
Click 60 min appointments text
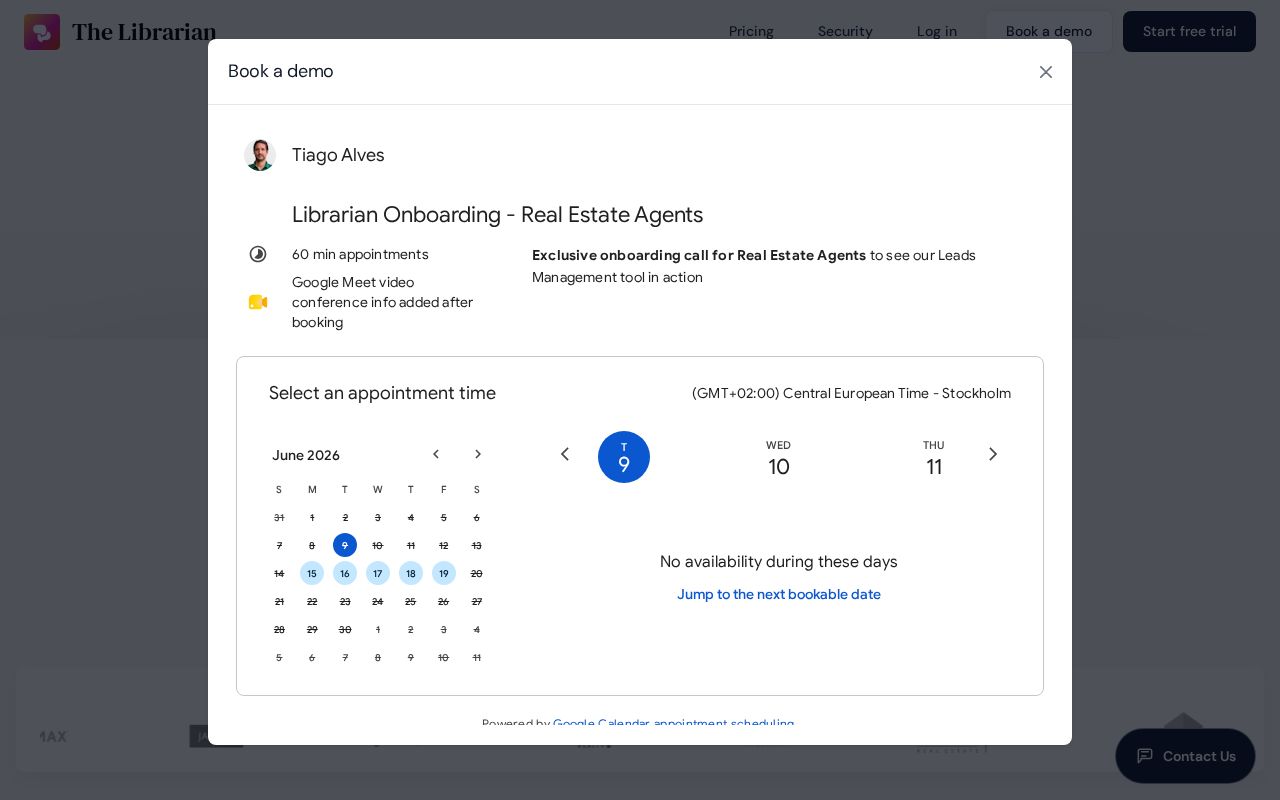pos(360,254)
